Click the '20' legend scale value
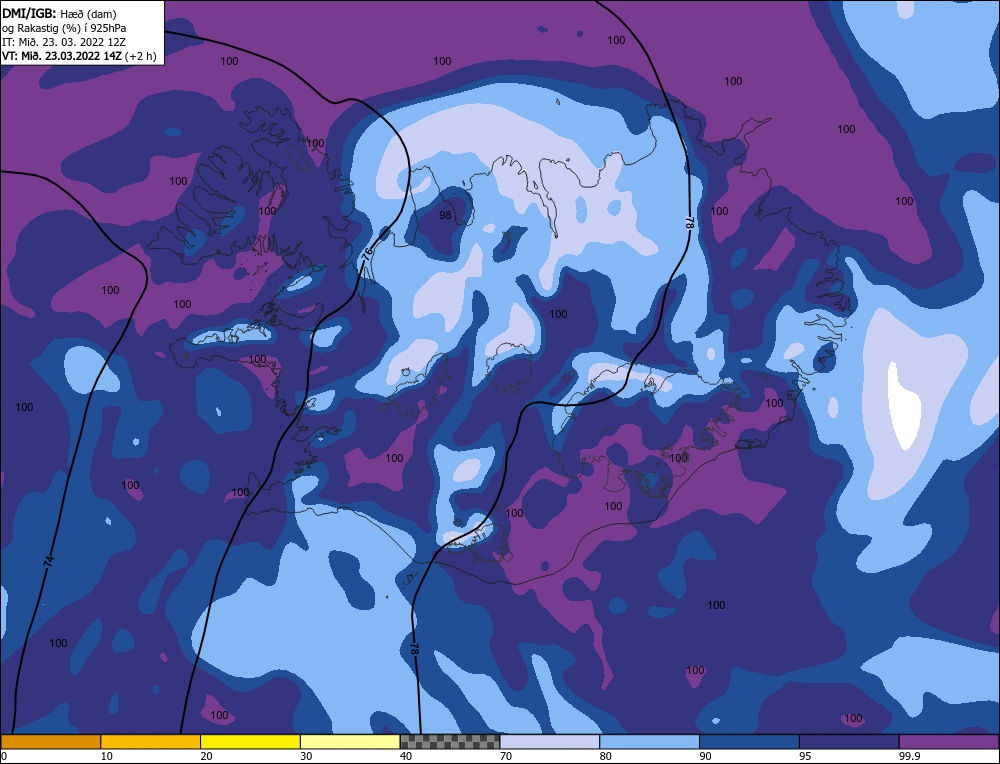Screen dimensions: 1000x764 206,756
